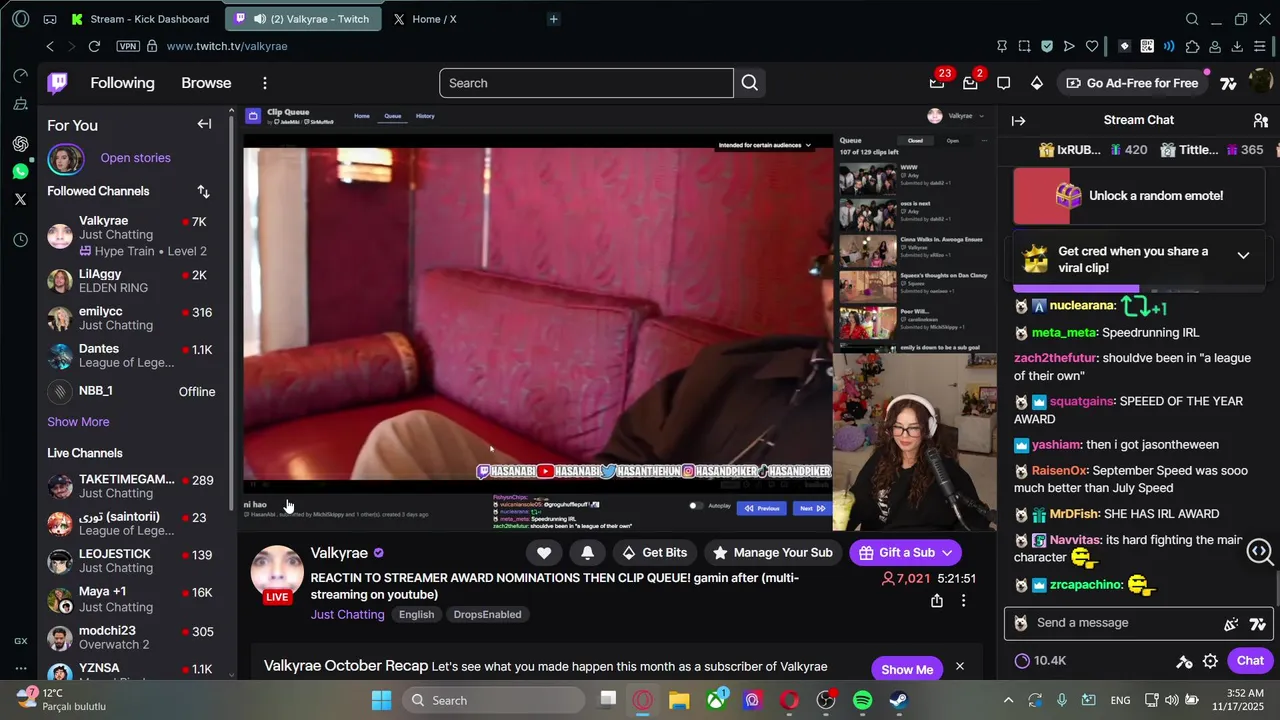
Task: Open the three-dot menu beside Browse
Action: pyautogui.click(x=265, y=83)
